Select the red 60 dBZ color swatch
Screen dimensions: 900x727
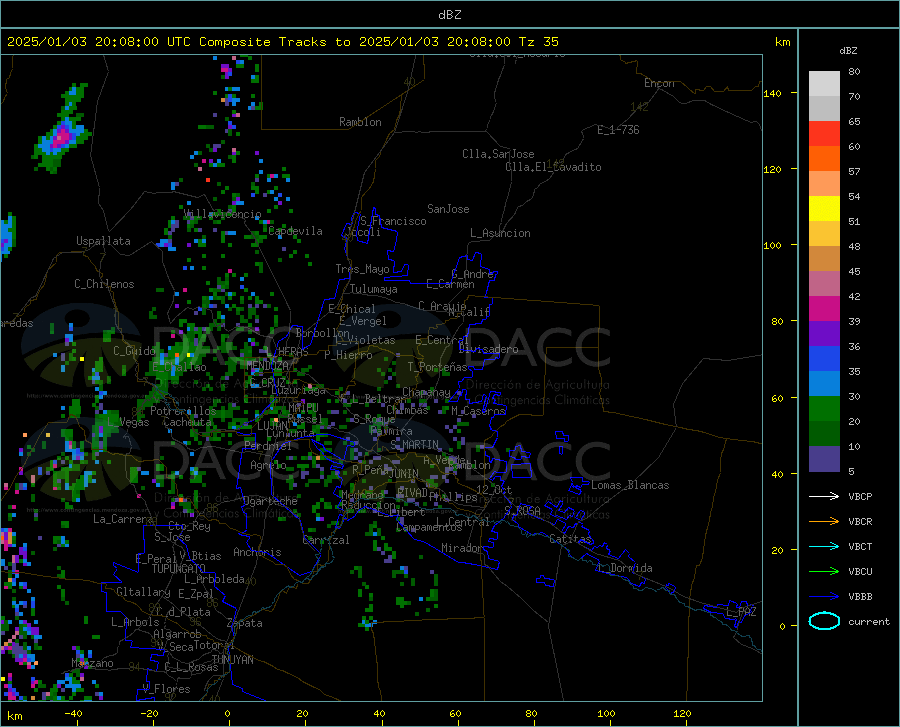click(x=824, y=134)
